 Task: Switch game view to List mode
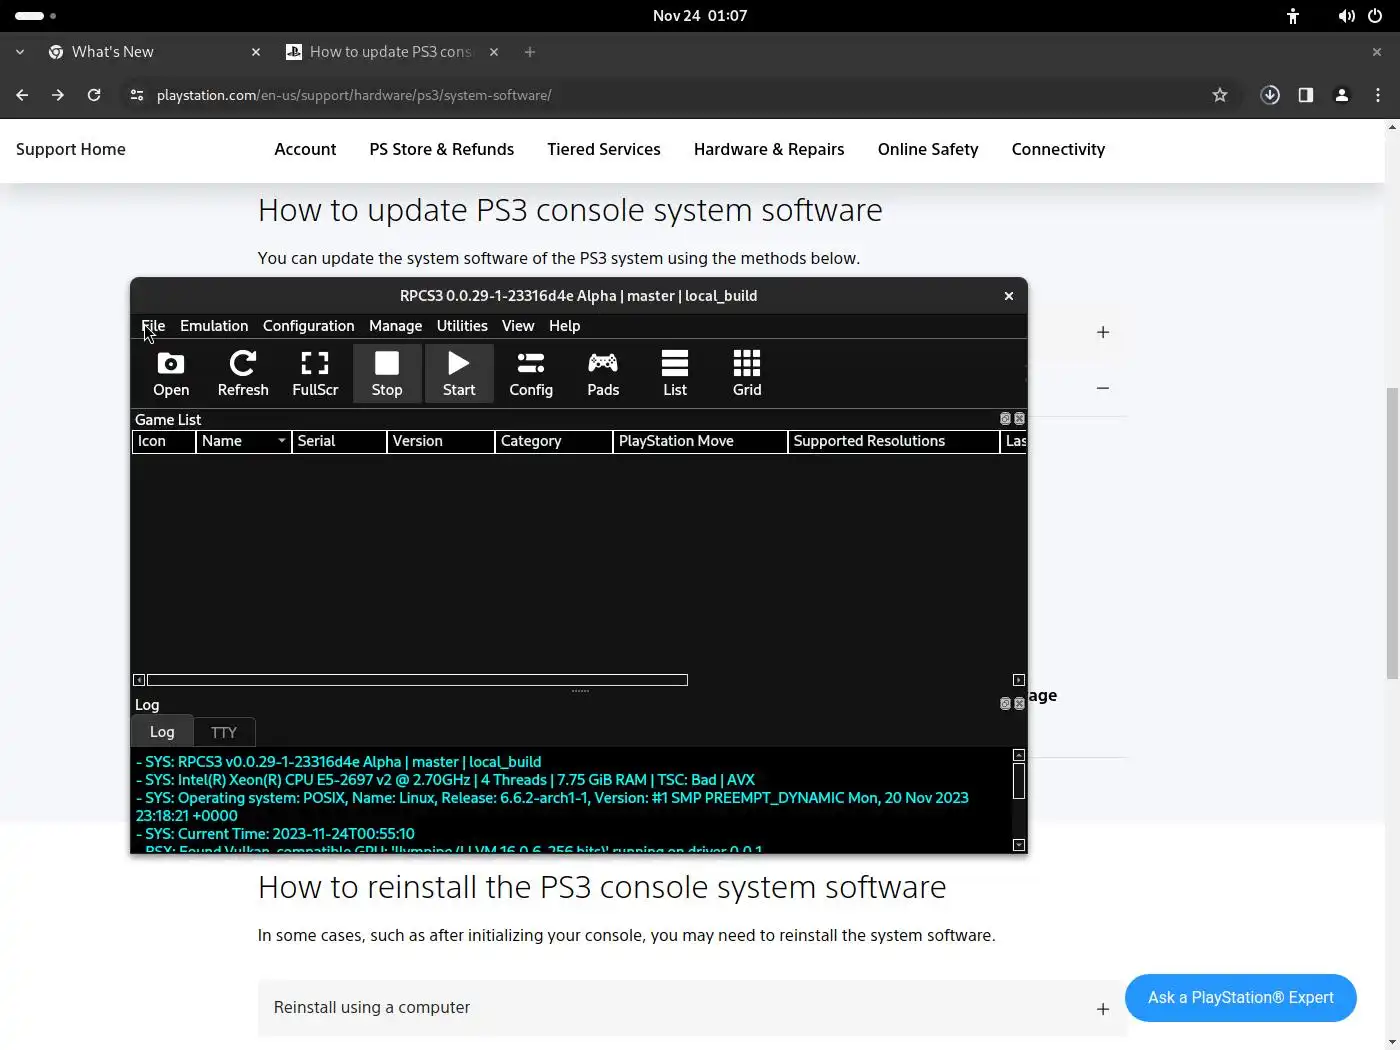(675, 373)
